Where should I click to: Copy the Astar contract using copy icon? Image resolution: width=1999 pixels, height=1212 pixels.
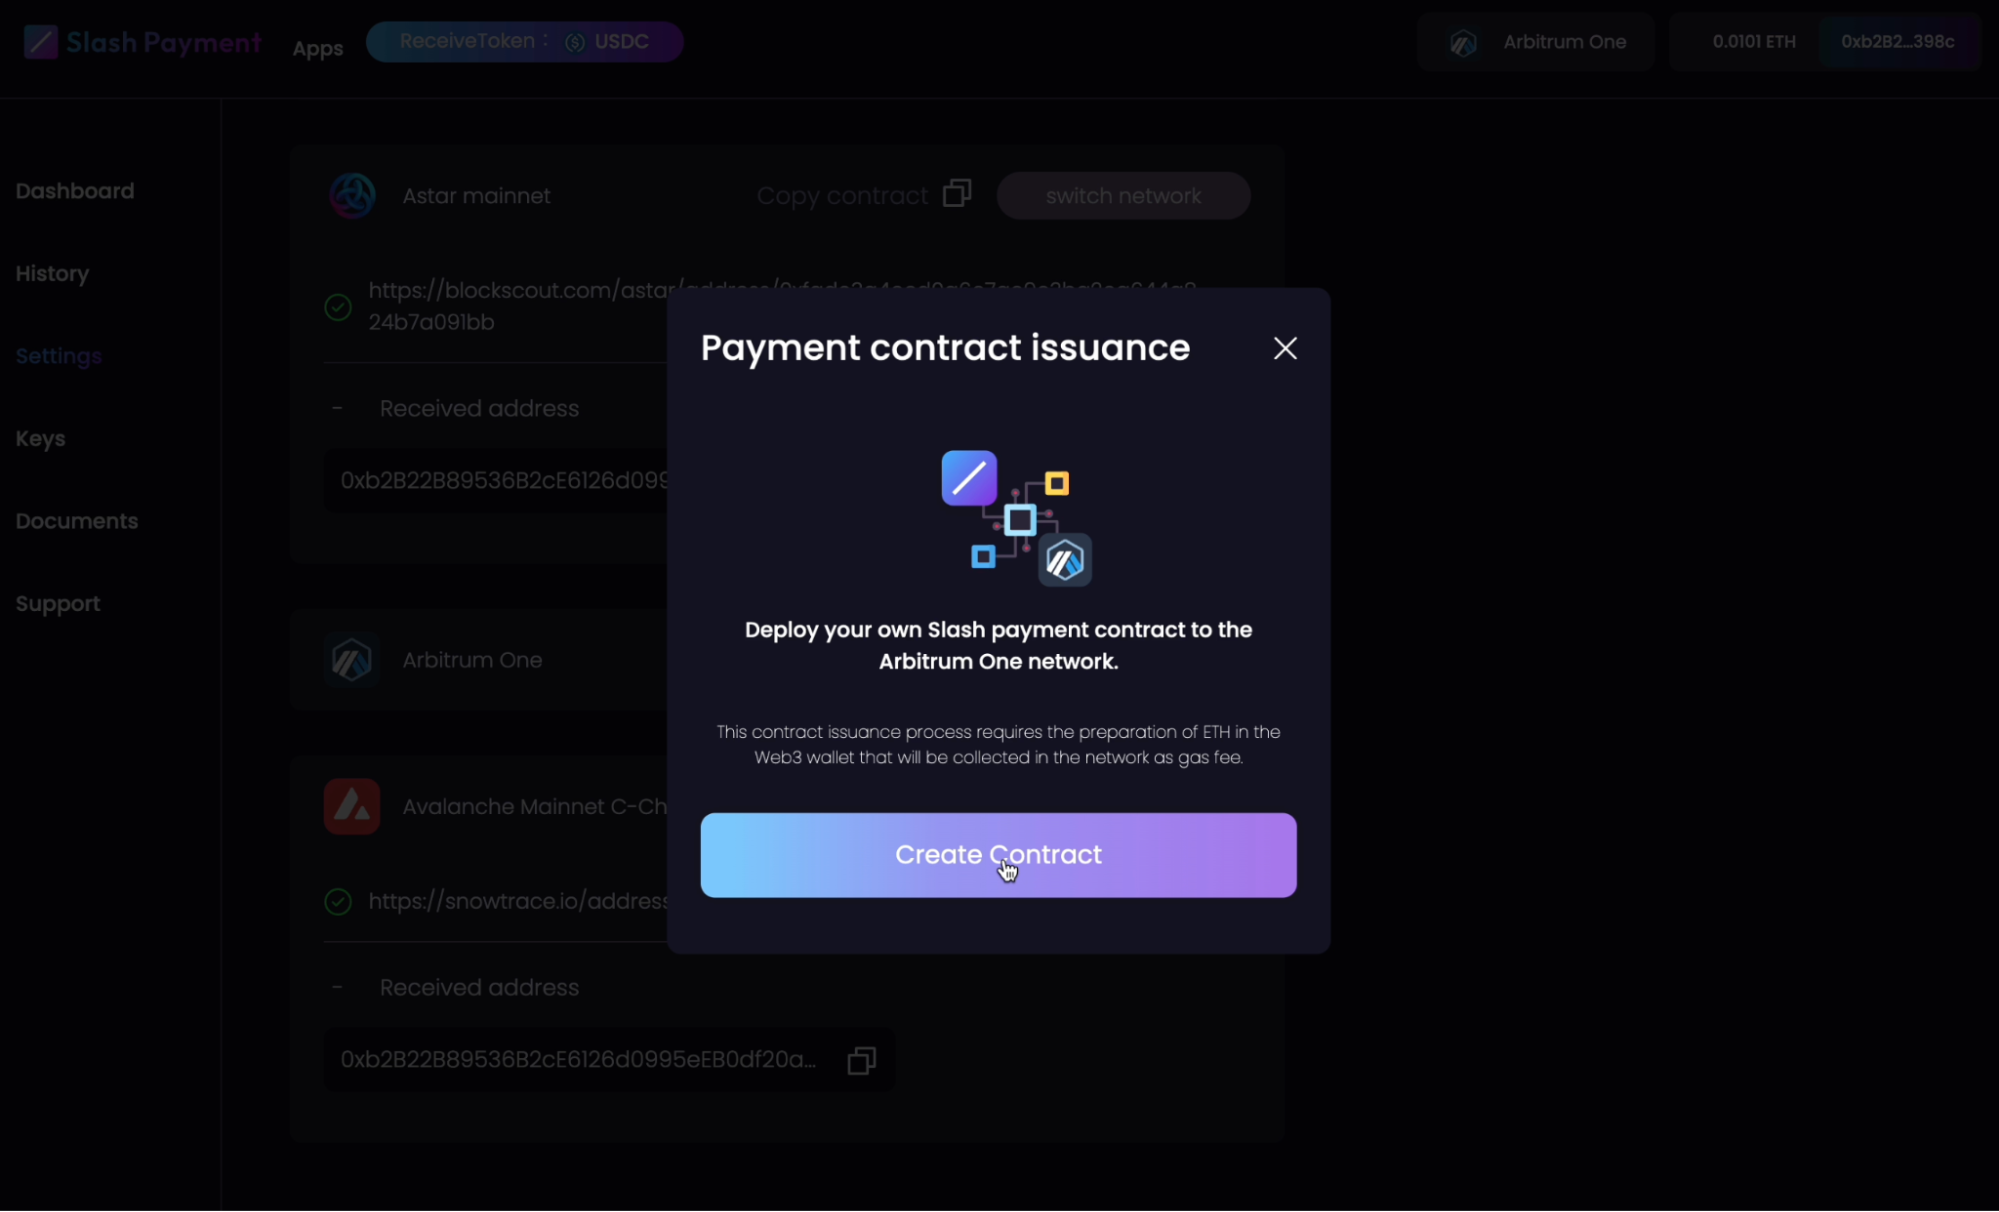[957, 193]
